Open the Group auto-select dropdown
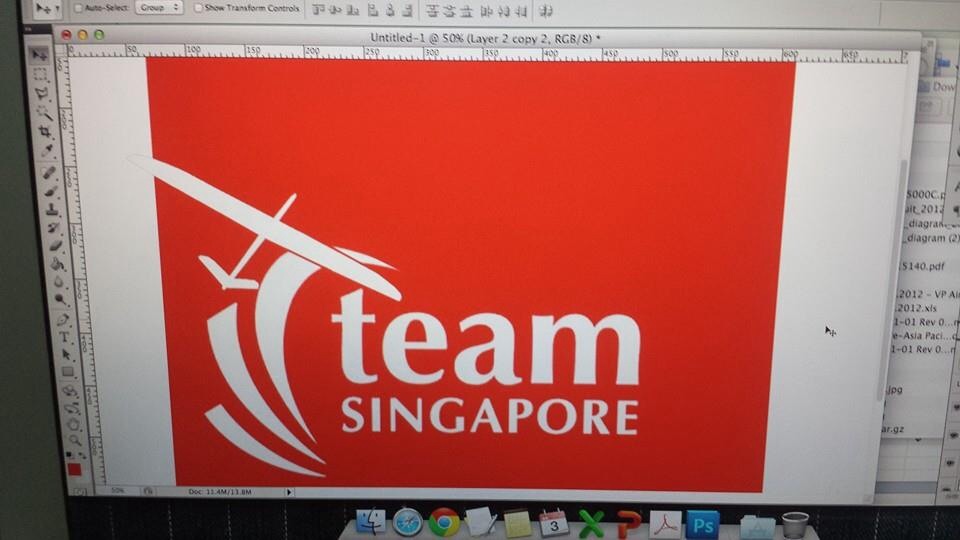This screenshot has width=960, height=540. point(159,7)
